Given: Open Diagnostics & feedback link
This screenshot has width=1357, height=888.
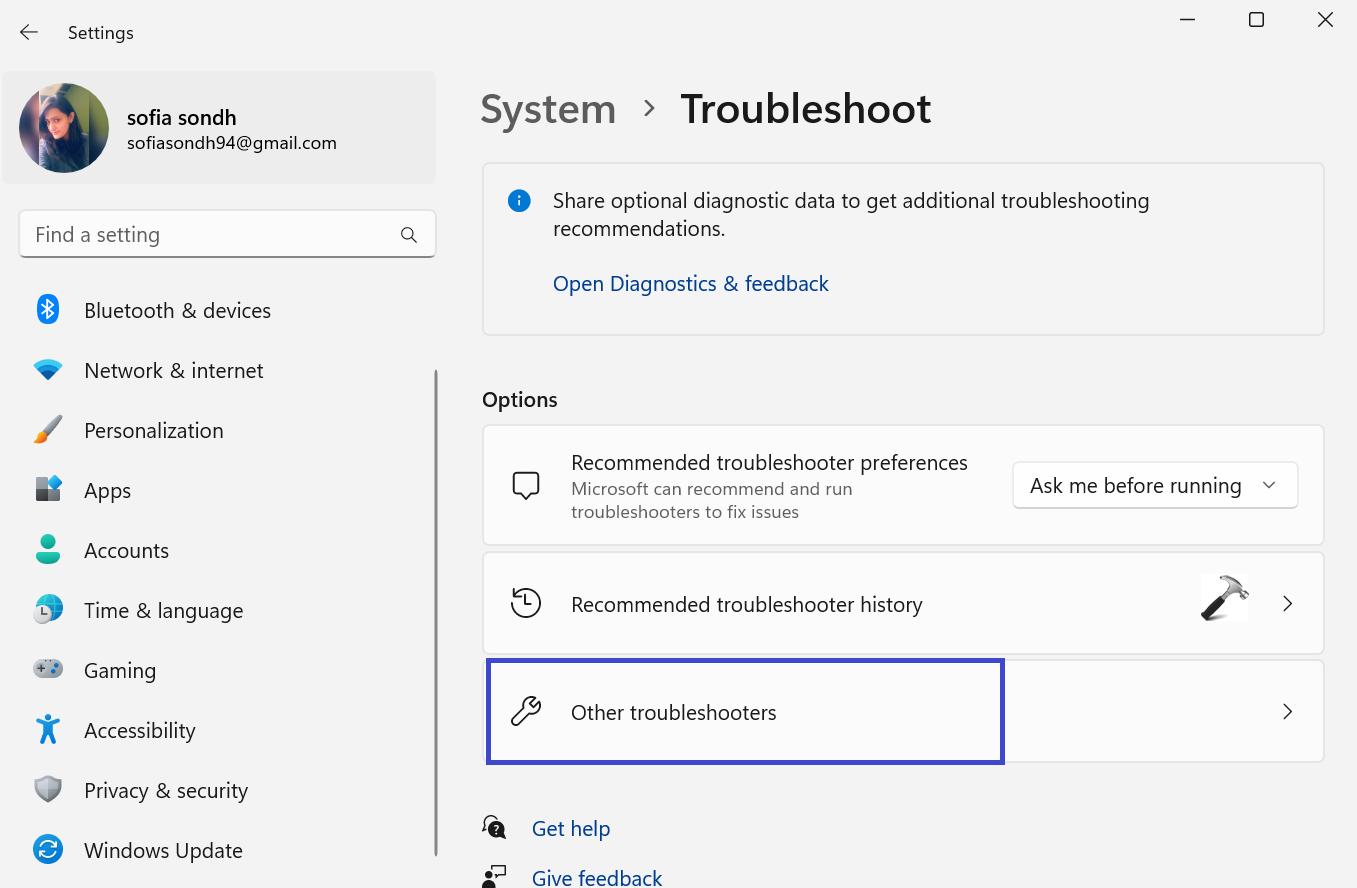Looking at the screenshot, I should pyautogui.click(x=690, y=284).
